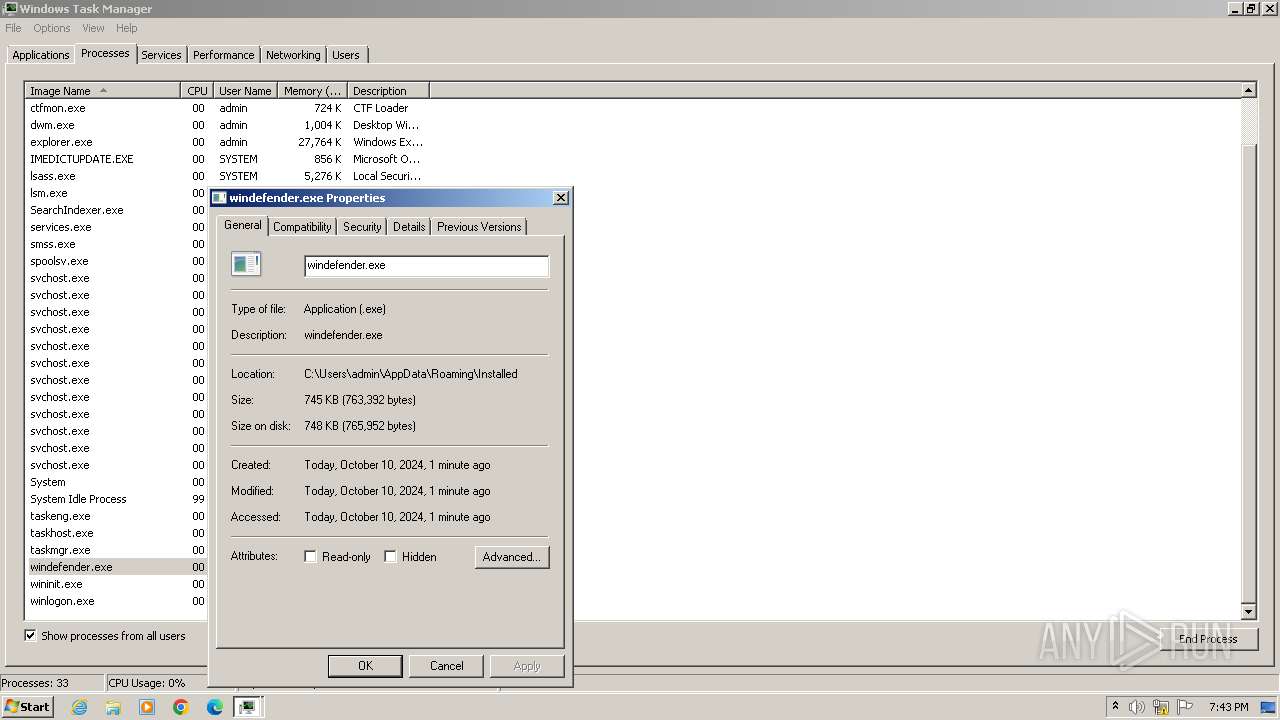This screenshot has height=720, width=1280.
Task: Open Microsoft Edge from the taskbar
Action: (215, 707)
